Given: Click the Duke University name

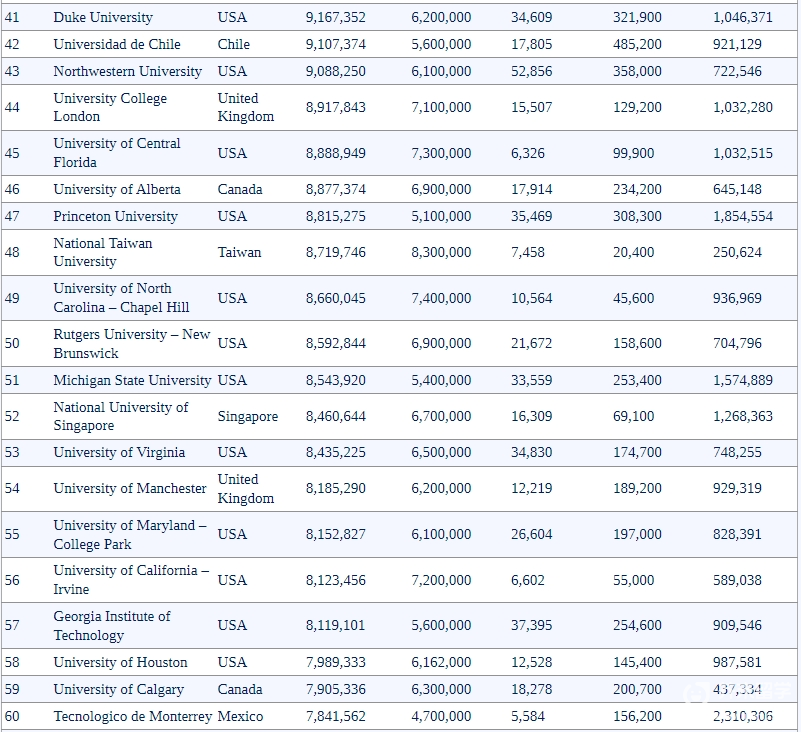Looking at the screenshot, I should click(x=103, y=17).
